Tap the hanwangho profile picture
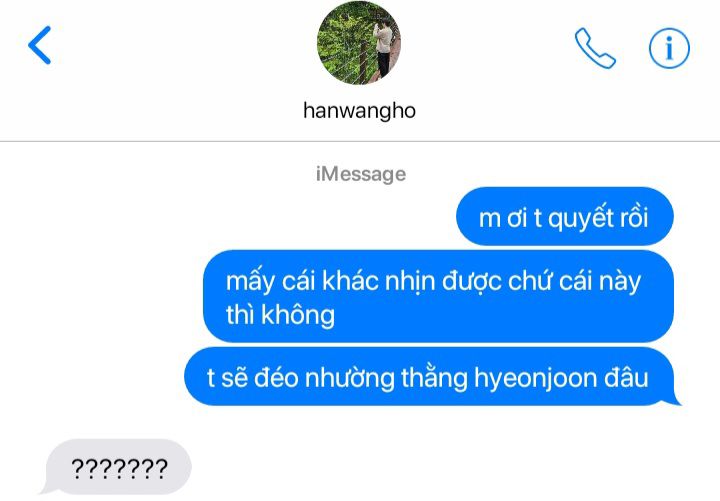 coord(359,43)
